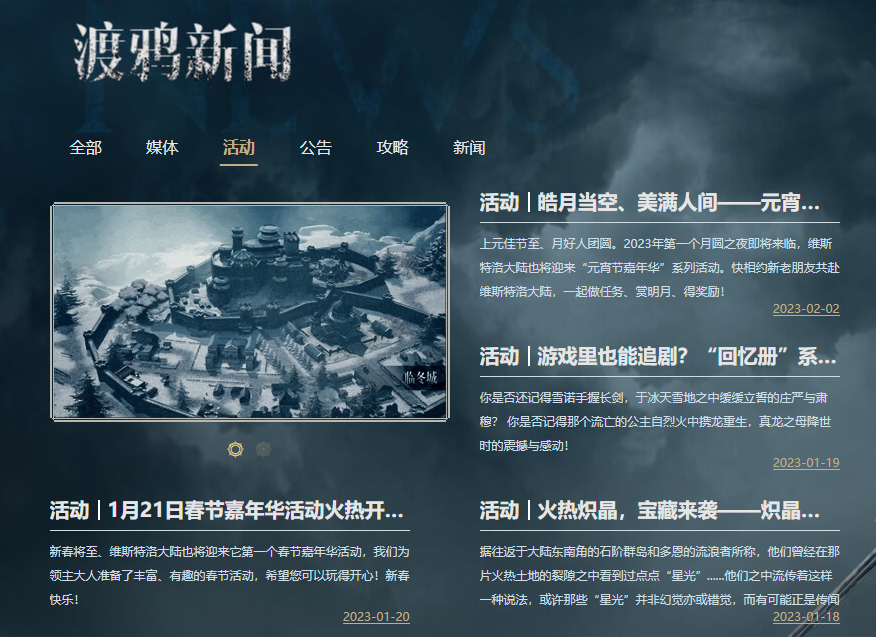876x637 pixels.
Task: Click the 上元佳节至 article summary text
Action: [659, 268]
